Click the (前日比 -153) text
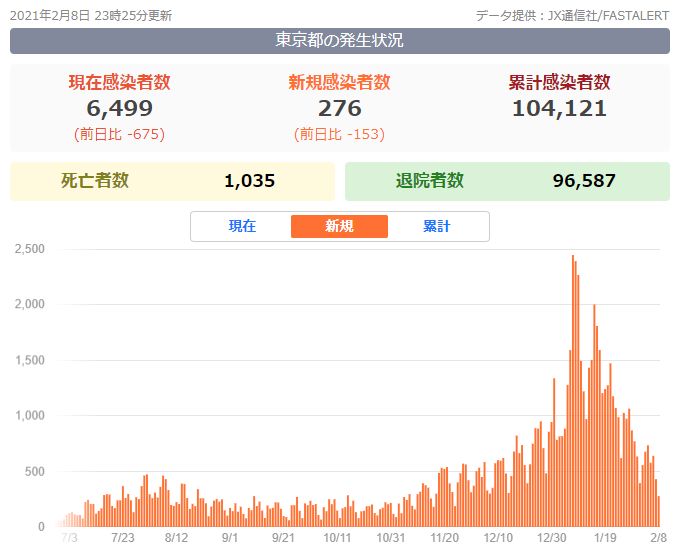The width and height of the screenshot is (697, 552). pyautogui.click(x=339, y=134)
